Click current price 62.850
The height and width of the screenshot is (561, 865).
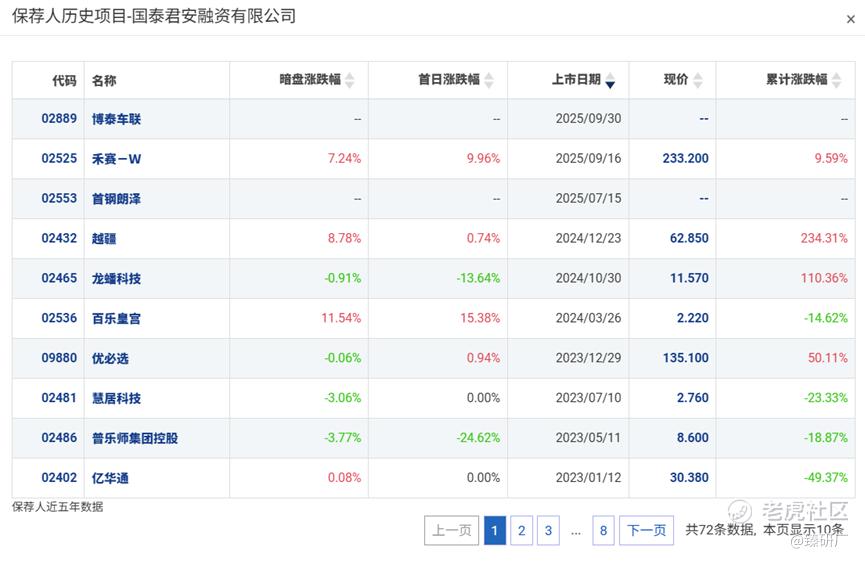(x=689, y=238)
